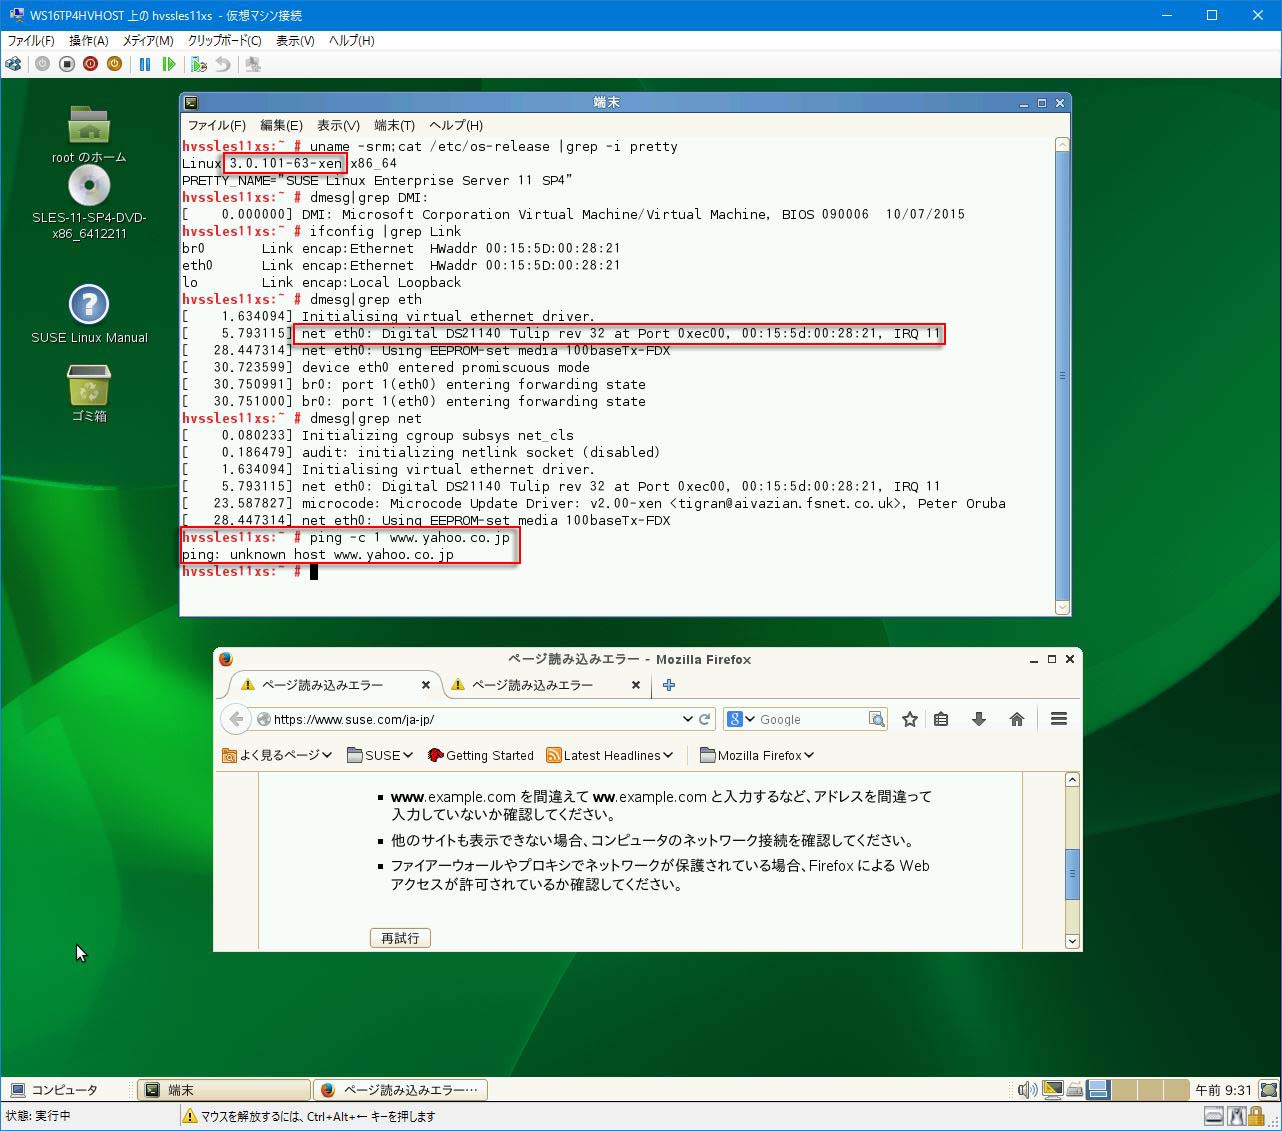Click the clock showing 午前 9:31
This screenshot has height=1131, width=1282.
[x=1223, y=1090]
